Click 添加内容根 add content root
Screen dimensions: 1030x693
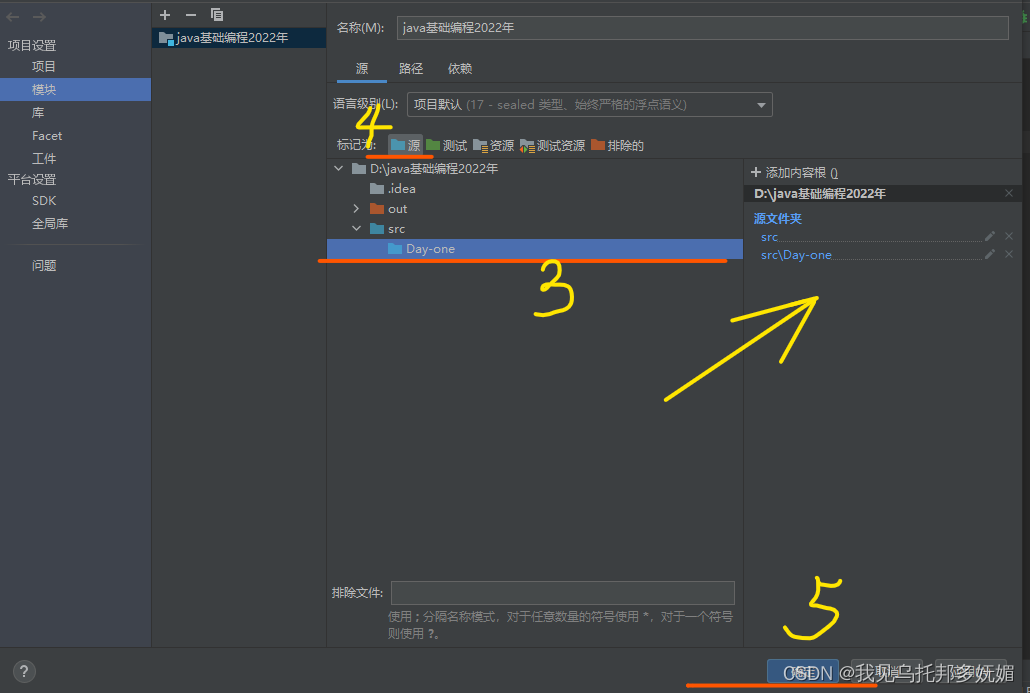pyautogui.click(x=794, y=173)
